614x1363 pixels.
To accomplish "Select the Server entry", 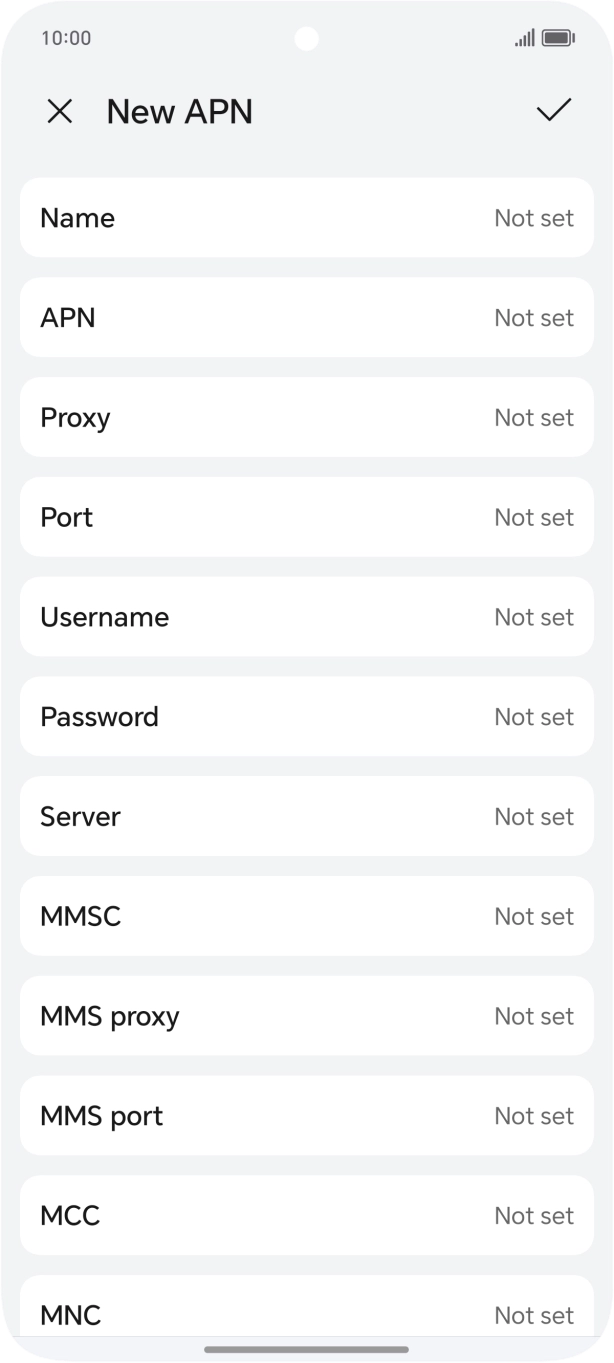I will pos(306,816).
